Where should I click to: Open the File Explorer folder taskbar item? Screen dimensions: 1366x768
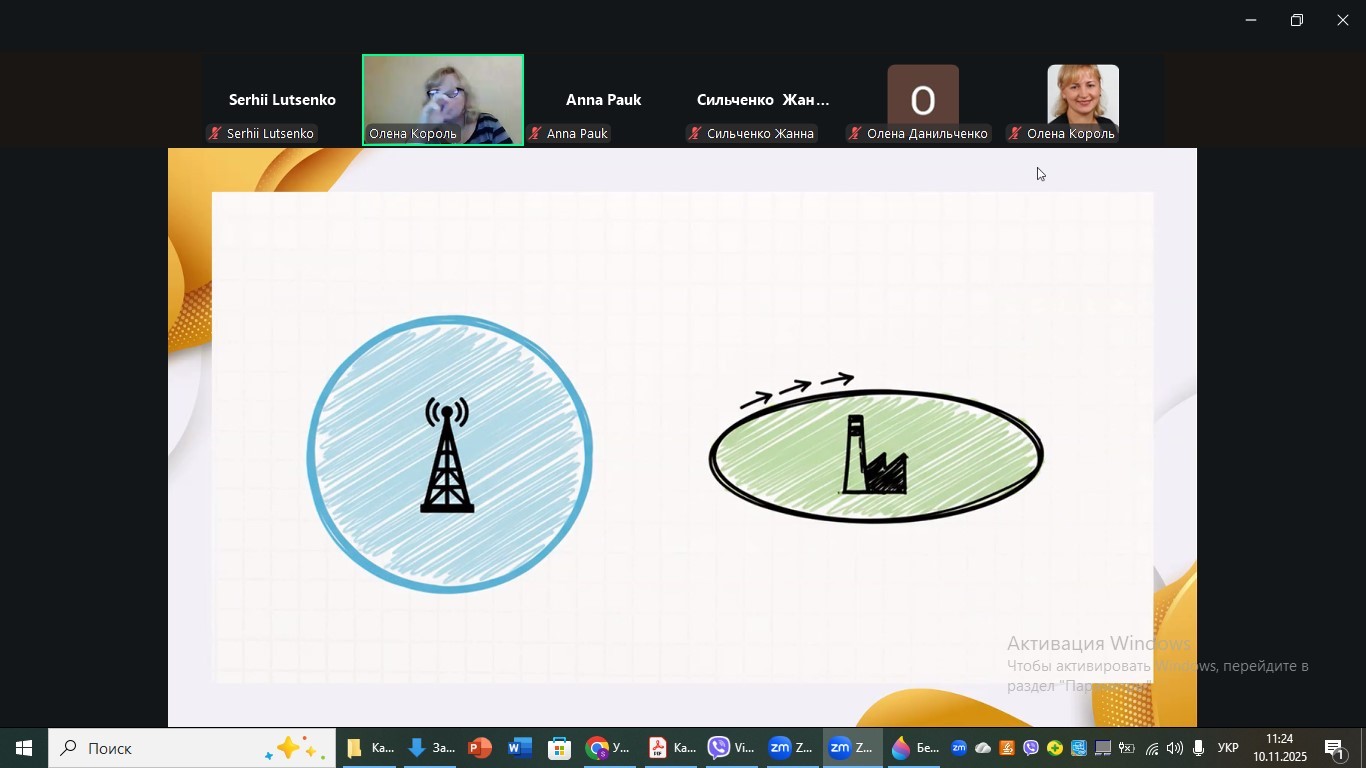point(369,748)
